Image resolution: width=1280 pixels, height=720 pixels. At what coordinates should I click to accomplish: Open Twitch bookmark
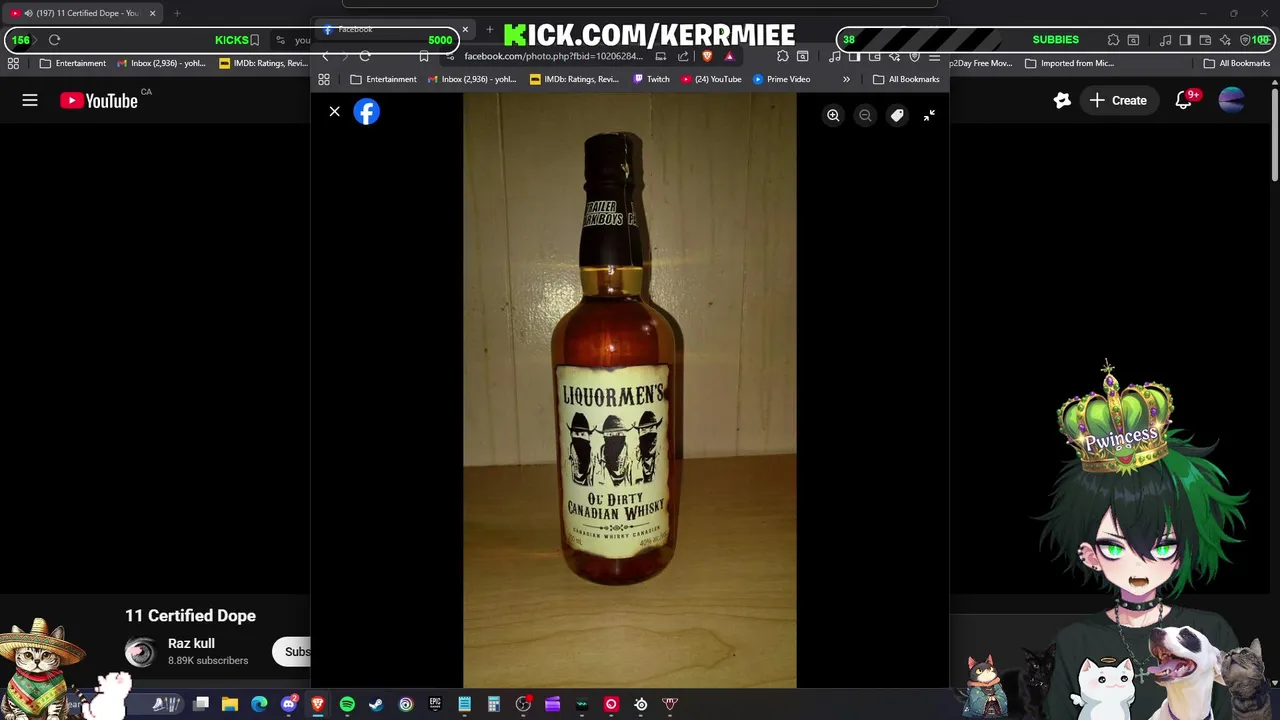(651, 79)
